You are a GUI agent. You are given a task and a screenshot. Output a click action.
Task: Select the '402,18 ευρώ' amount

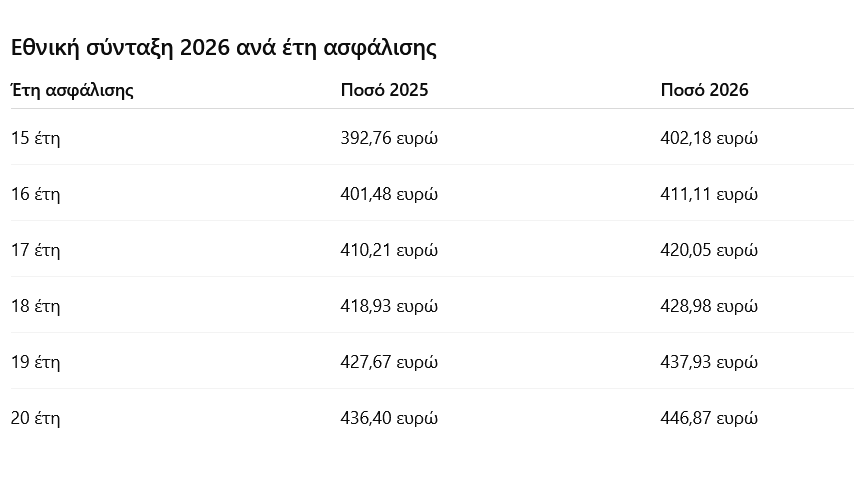(x=709, y=138)
